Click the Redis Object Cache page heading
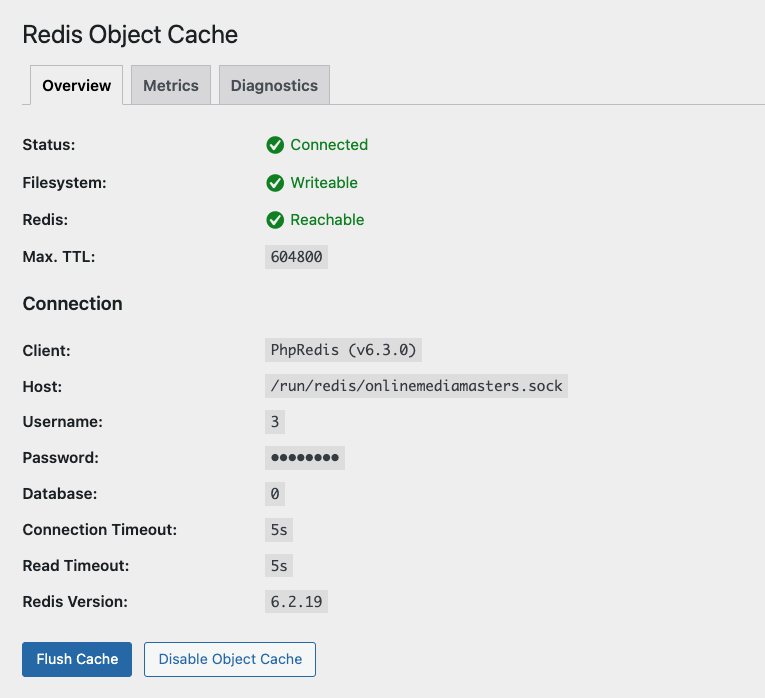 [x=130, y=35]
